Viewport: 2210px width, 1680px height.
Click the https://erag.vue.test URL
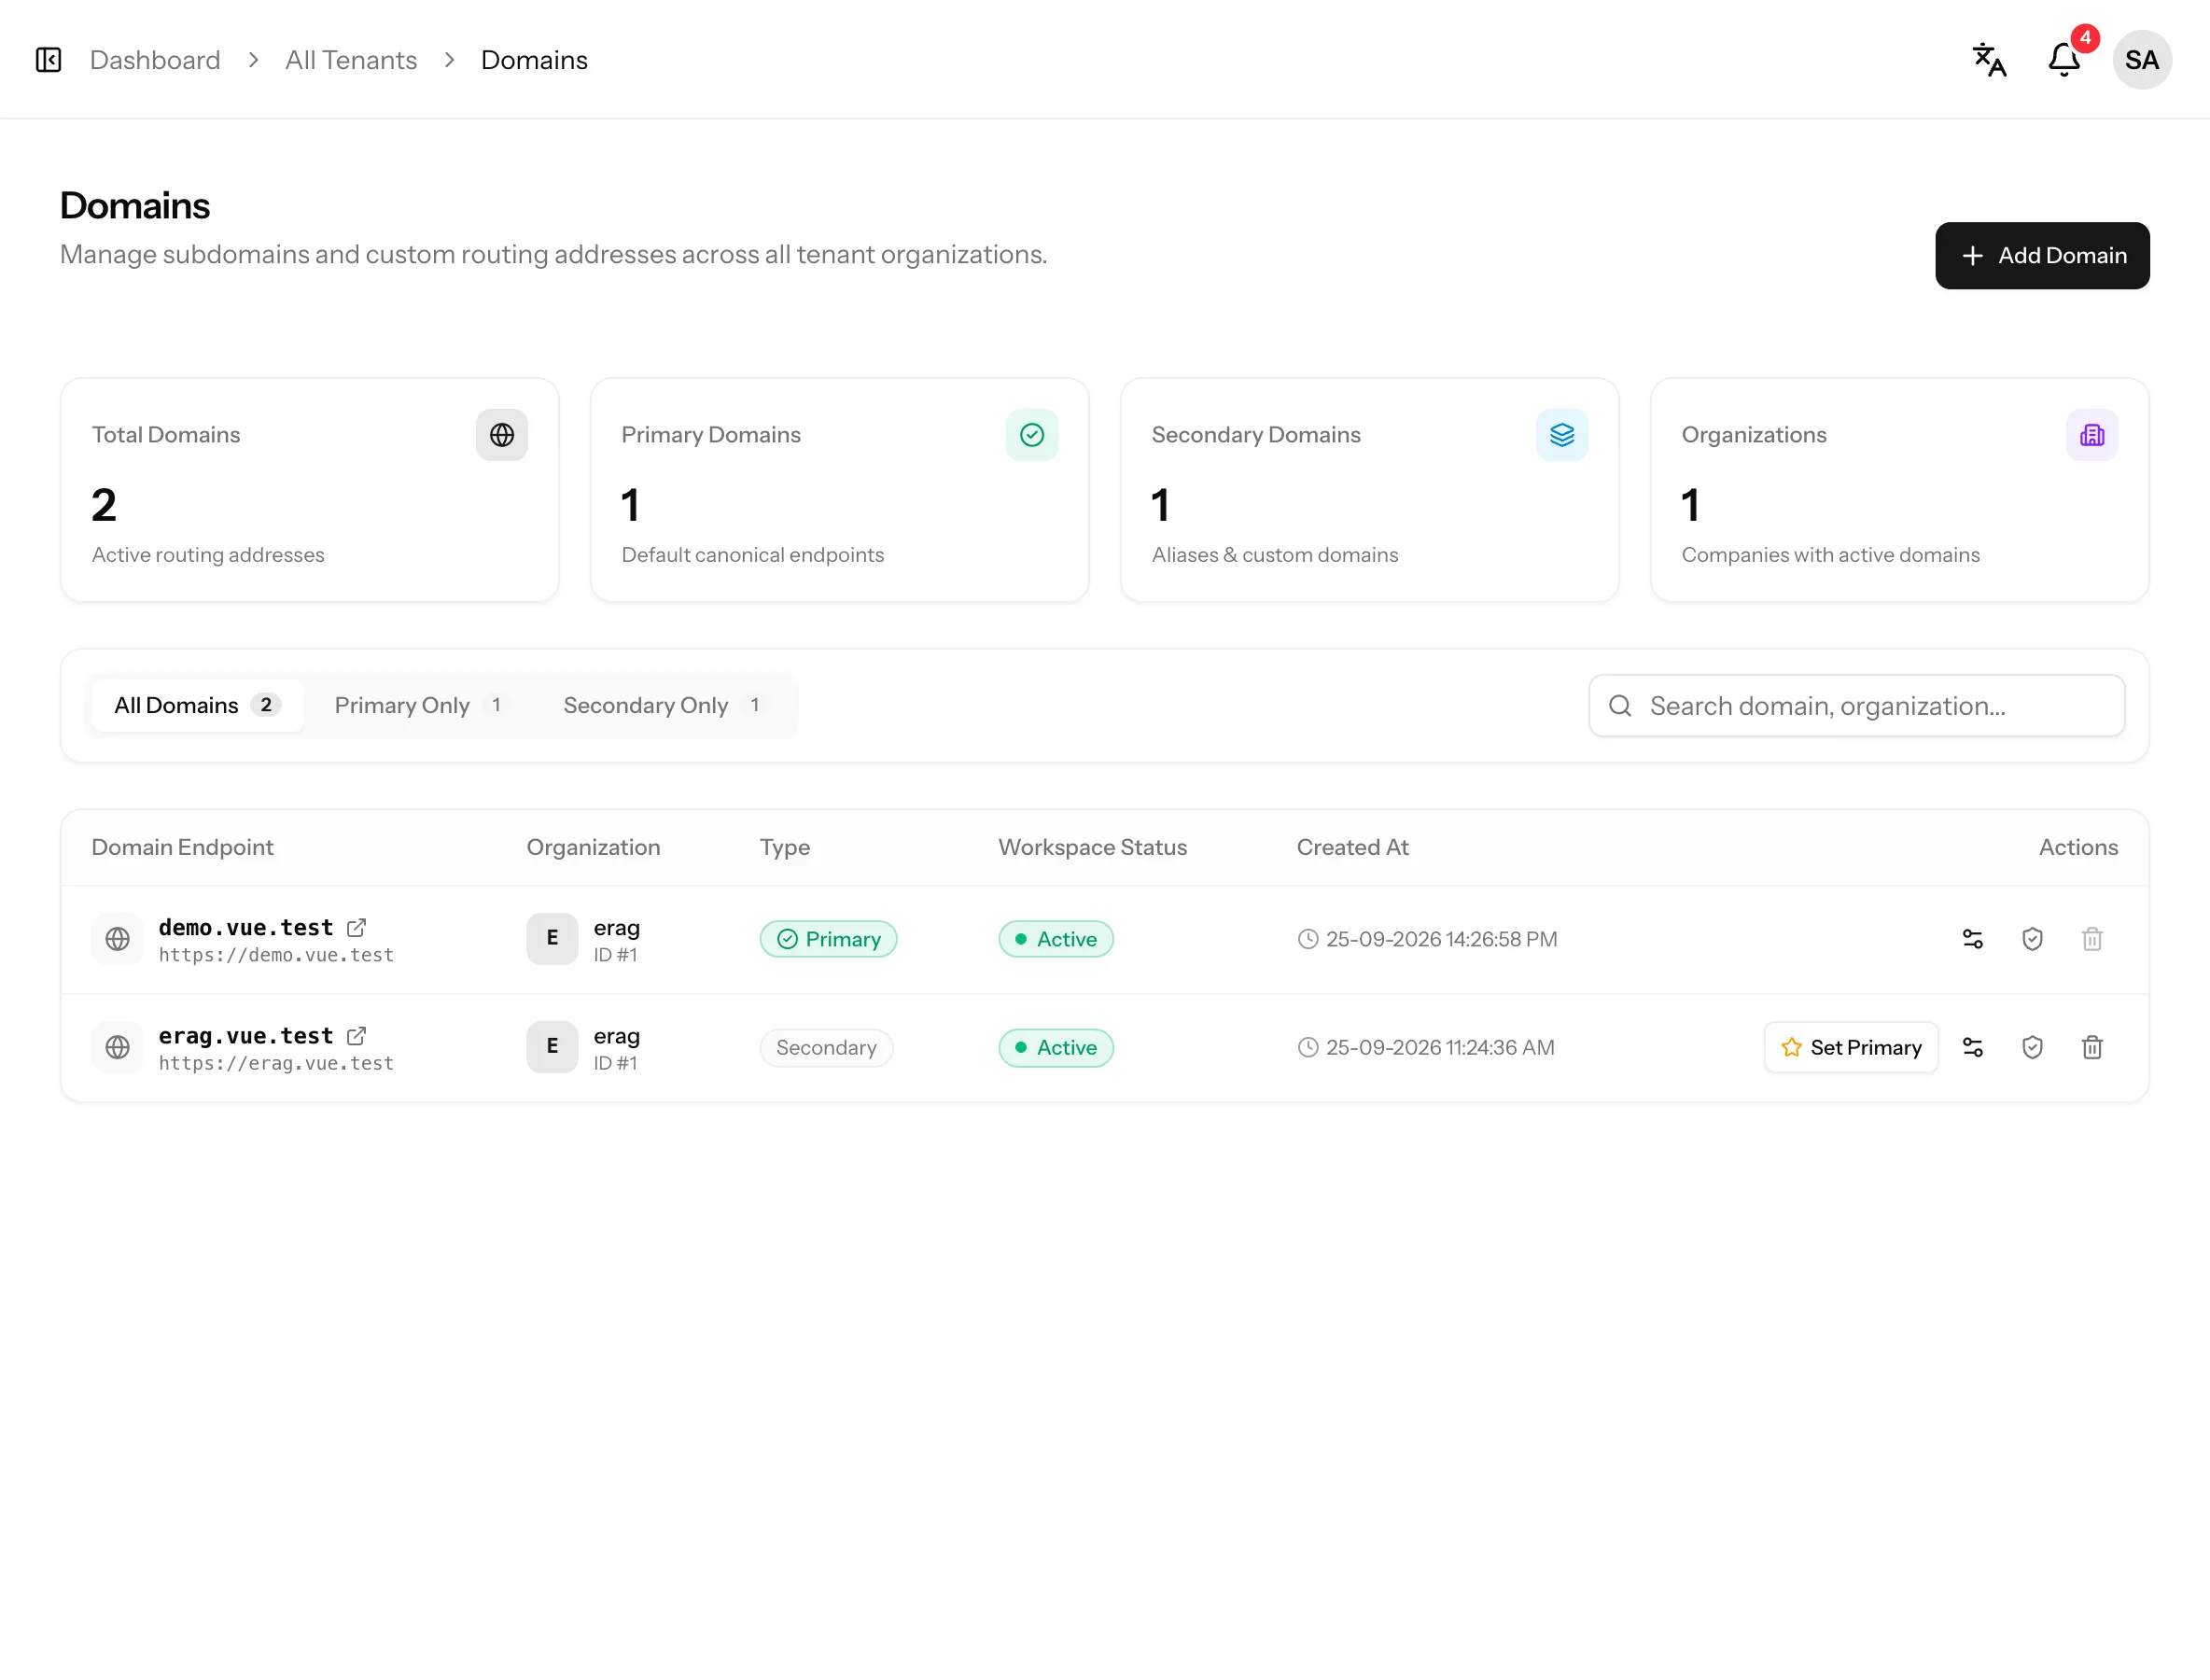[276, 1063]
